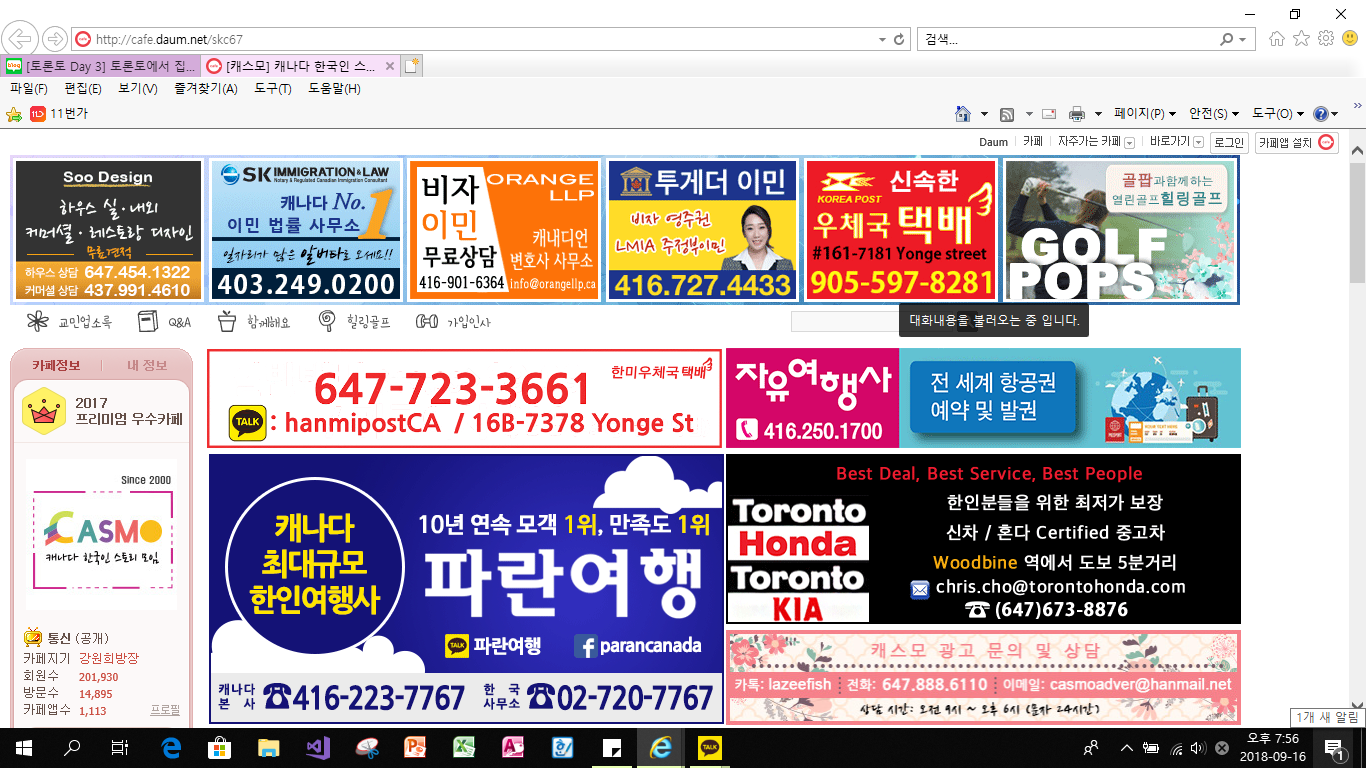Click the RSS feeds toolbar icon
This screenshot has height=768, width=1366.
[1007, 114]
